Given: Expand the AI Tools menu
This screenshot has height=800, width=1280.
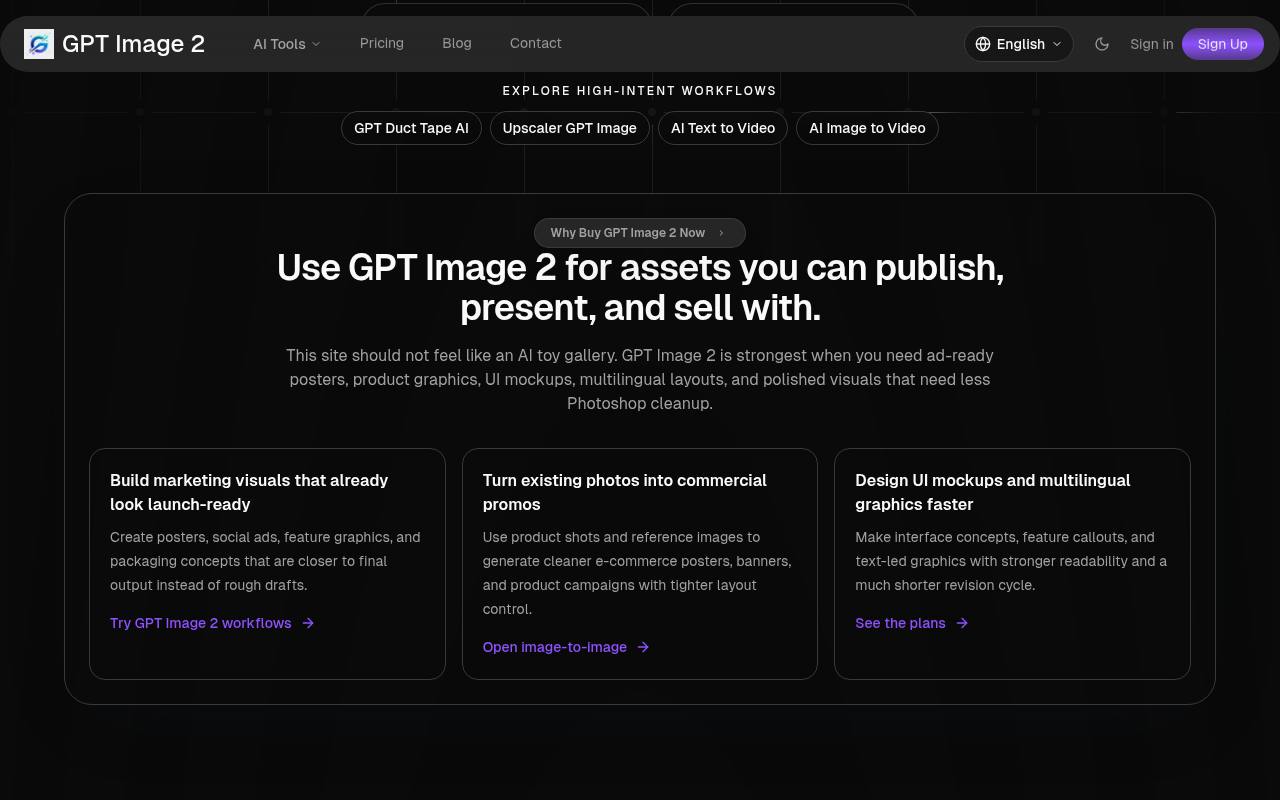Looking at the screenshot, I should tap(287, 44).
